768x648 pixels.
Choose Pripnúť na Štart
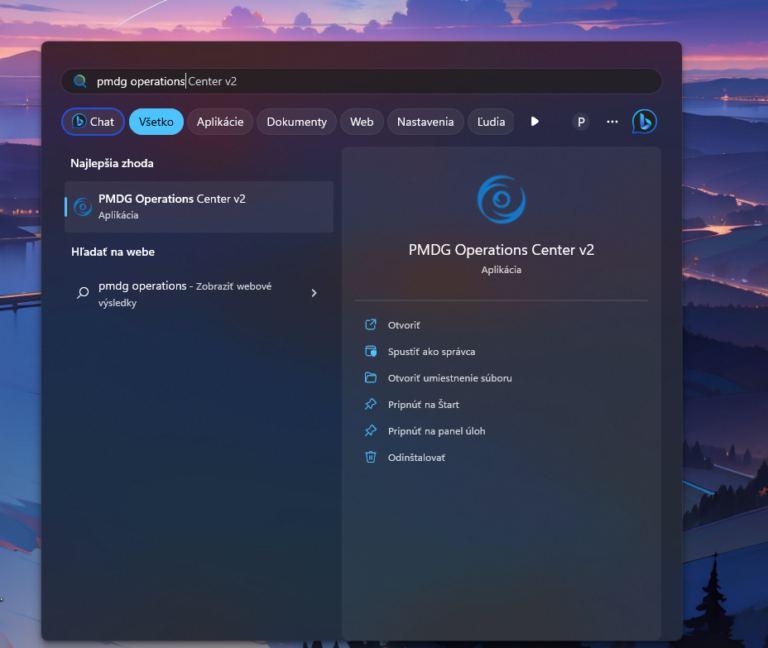pyautogui.click(x=423, y=405)
